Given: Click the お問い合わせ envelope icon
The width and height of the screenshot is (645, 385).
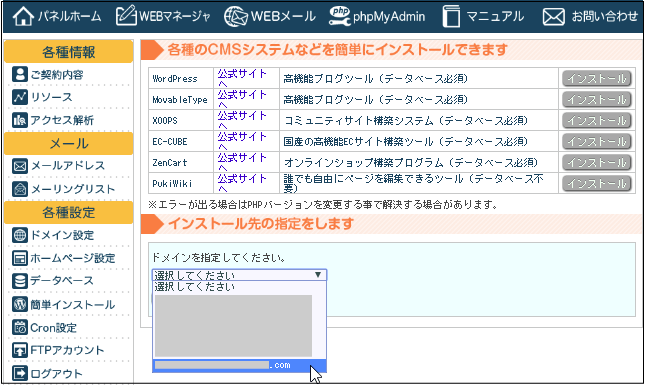Looking at the screenshot, I should pos(553,17).
